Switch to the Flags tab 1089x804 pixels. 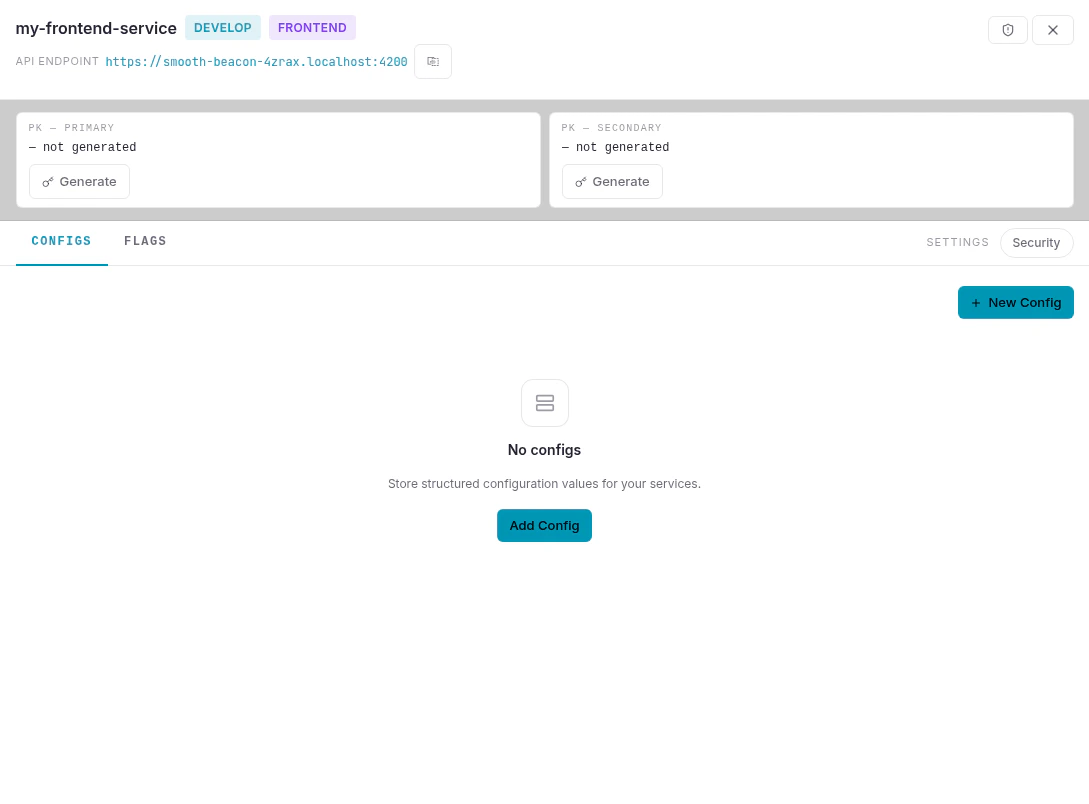[x=145, y=241]
